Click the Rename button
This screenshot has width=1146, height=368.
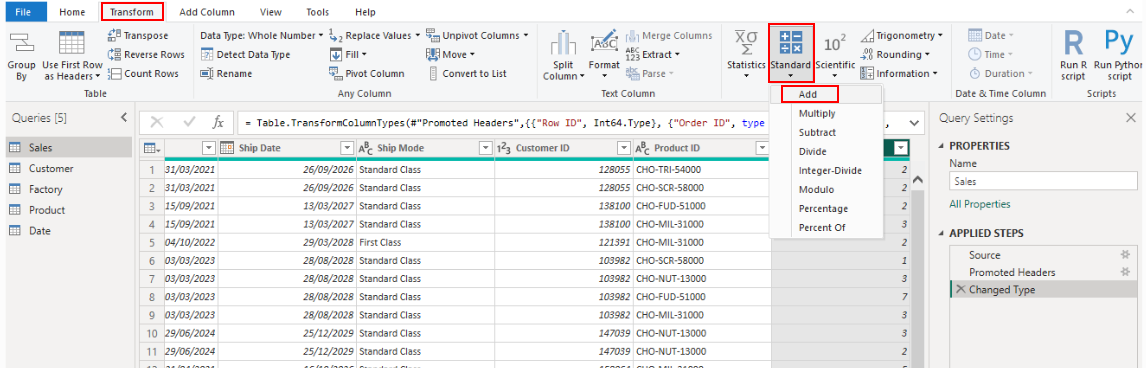(226, 73)
